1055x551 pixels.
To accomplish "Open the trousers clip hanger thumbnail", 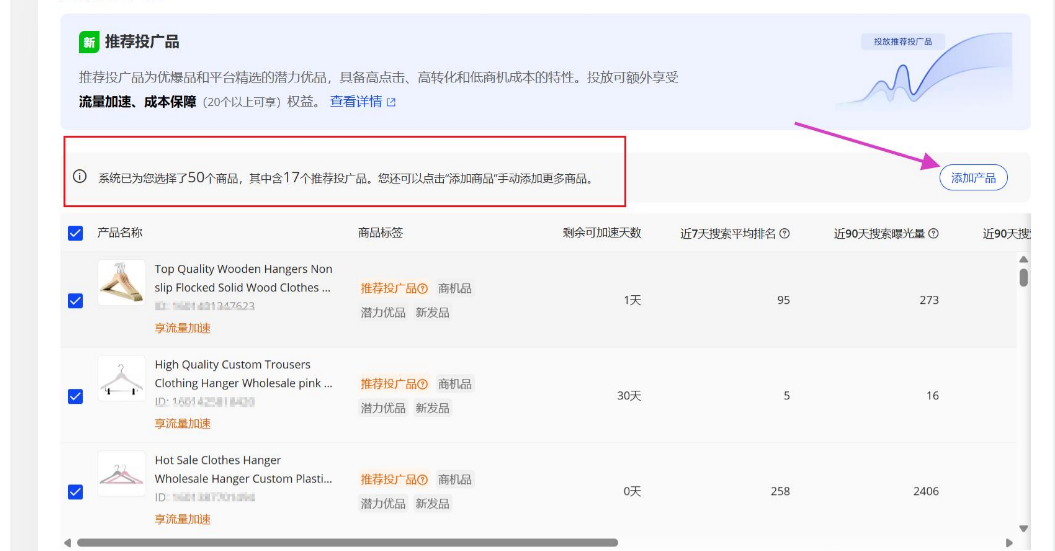I will 121,378.
